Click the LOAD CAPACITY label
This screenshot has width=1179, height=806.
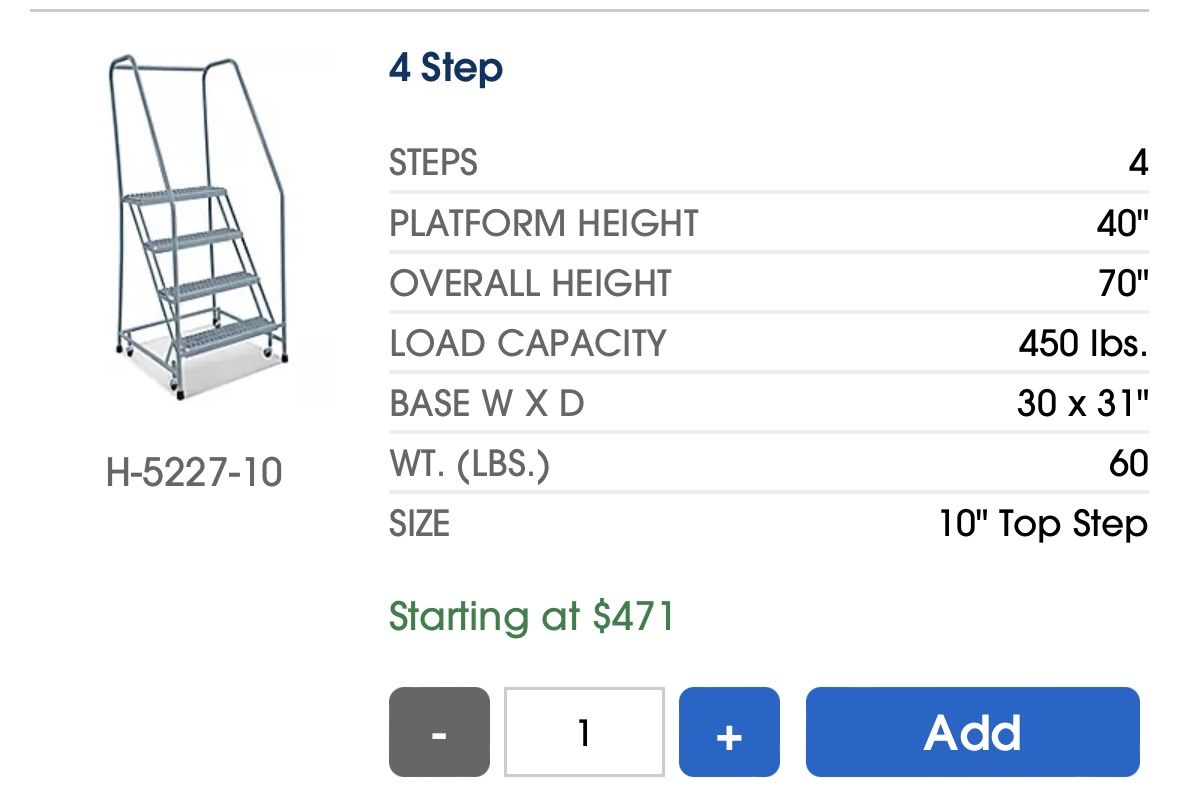[527, 343]
